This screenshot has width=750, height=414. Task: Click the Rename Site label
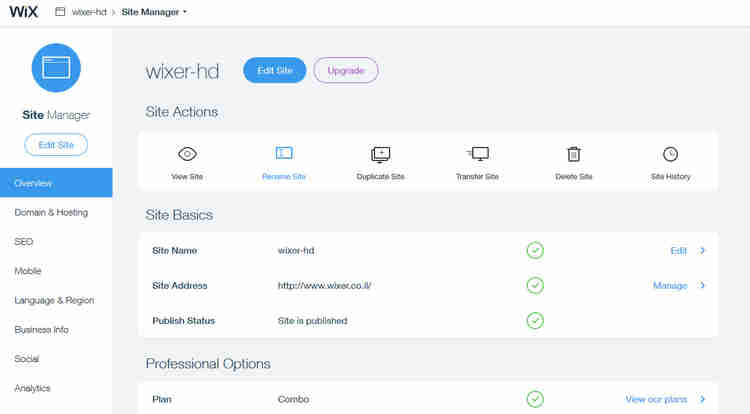[x=284, y=176]
